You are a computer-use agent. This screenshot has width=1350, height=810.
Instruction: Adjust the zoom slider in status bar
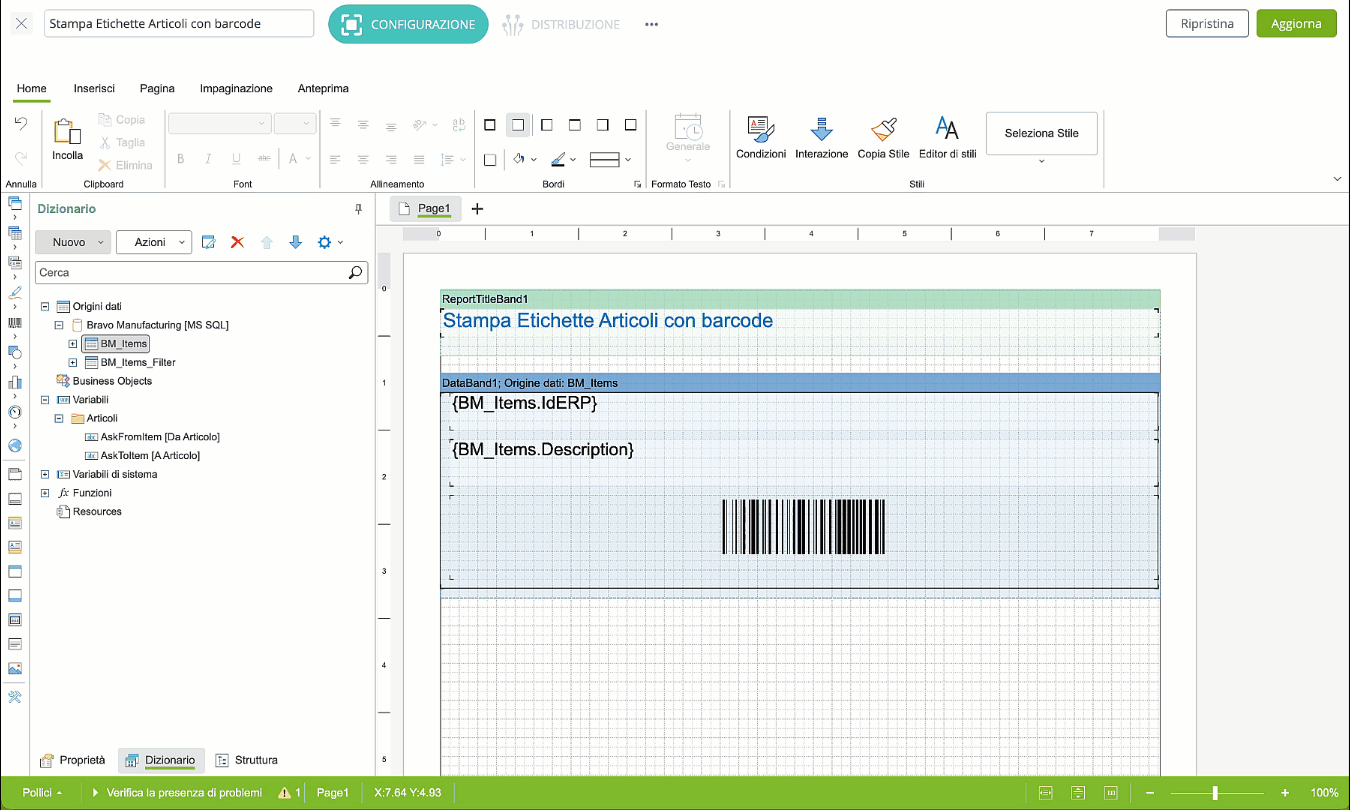pyautogui.click(x=1215, y=792)
